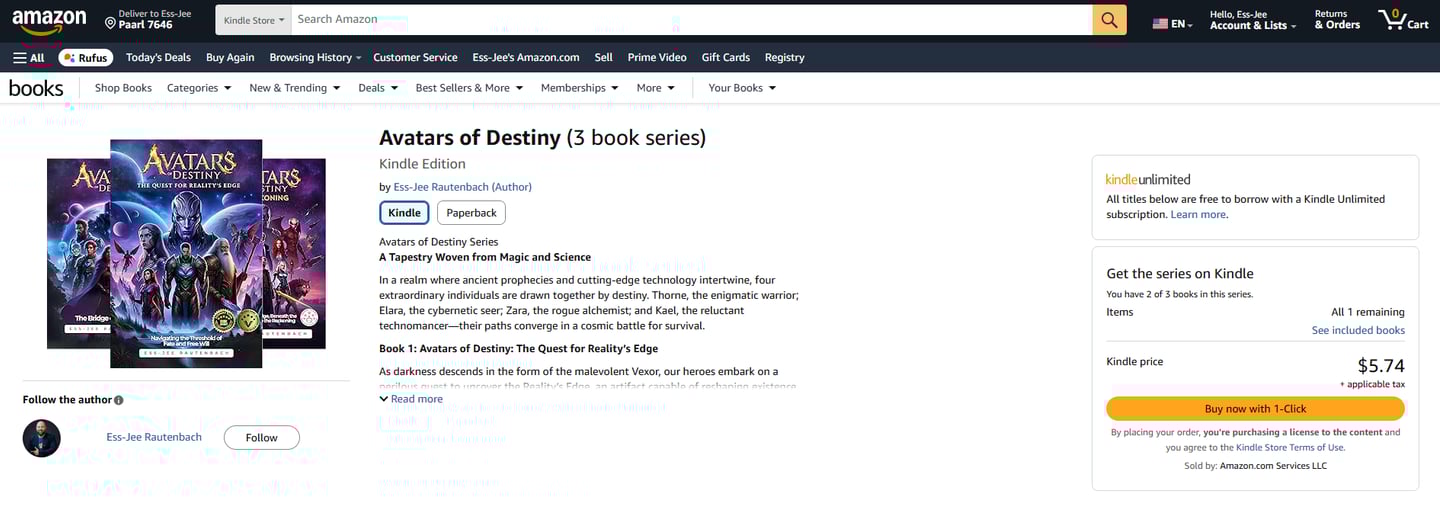This screenshot has height=510, width=1440.
Task: Select the Paperback format option
Action: (471, 213)
